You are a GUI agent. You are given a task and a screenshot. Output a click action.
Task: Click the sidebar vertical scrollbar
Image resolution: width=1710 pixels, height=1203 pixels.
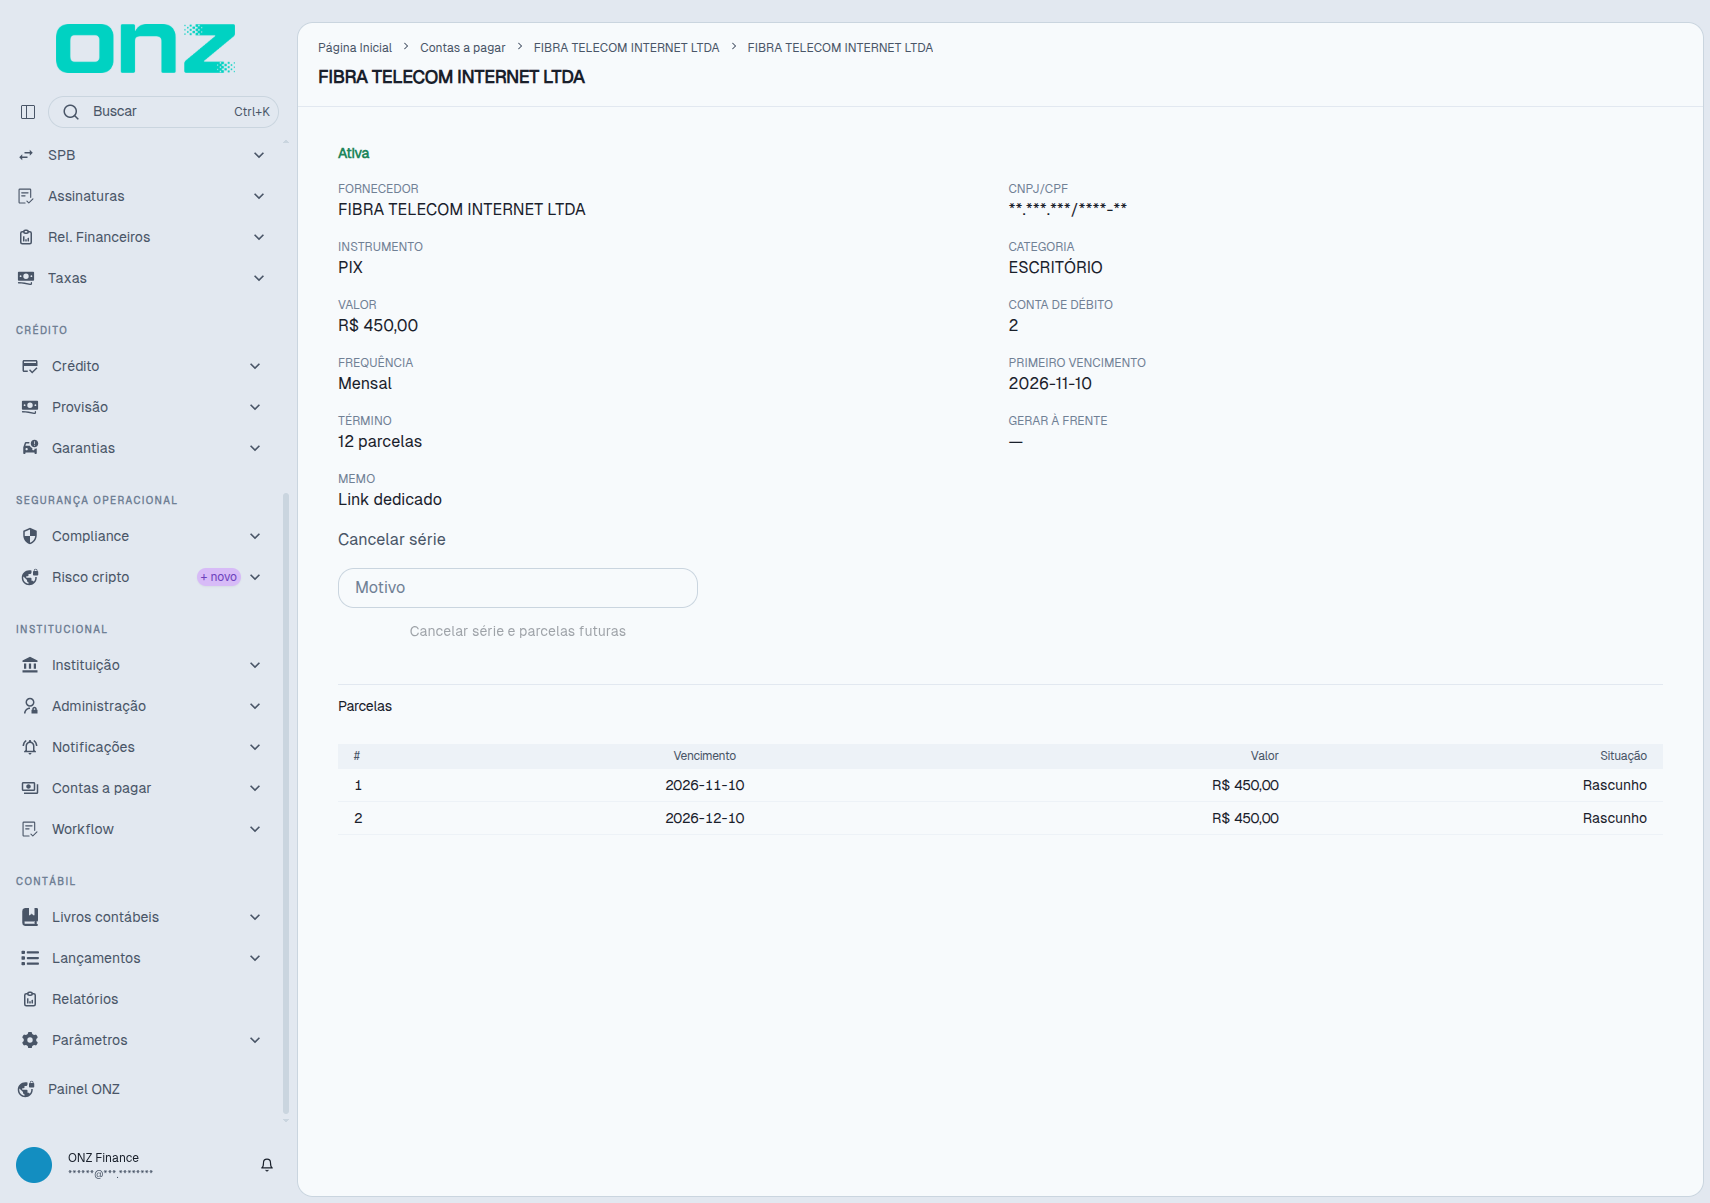tap(286, 803)
